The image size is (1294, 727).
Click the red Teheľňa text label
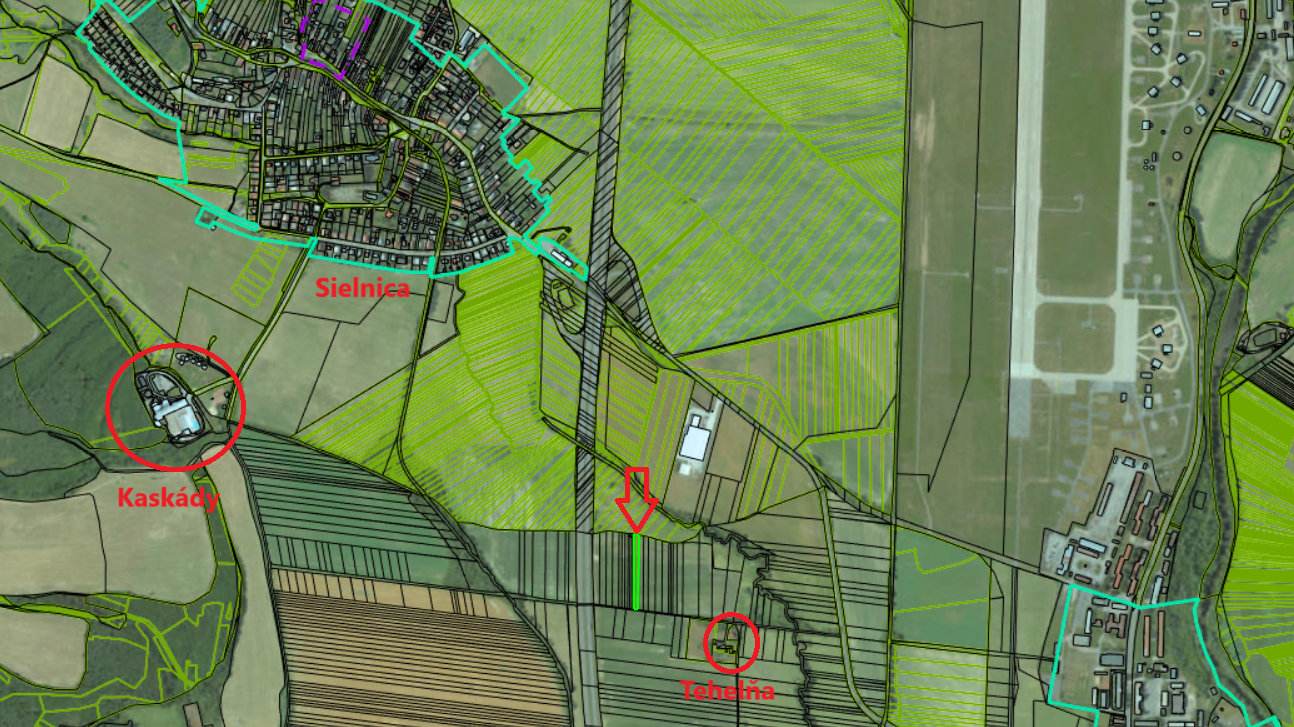(x=727, y=690)
